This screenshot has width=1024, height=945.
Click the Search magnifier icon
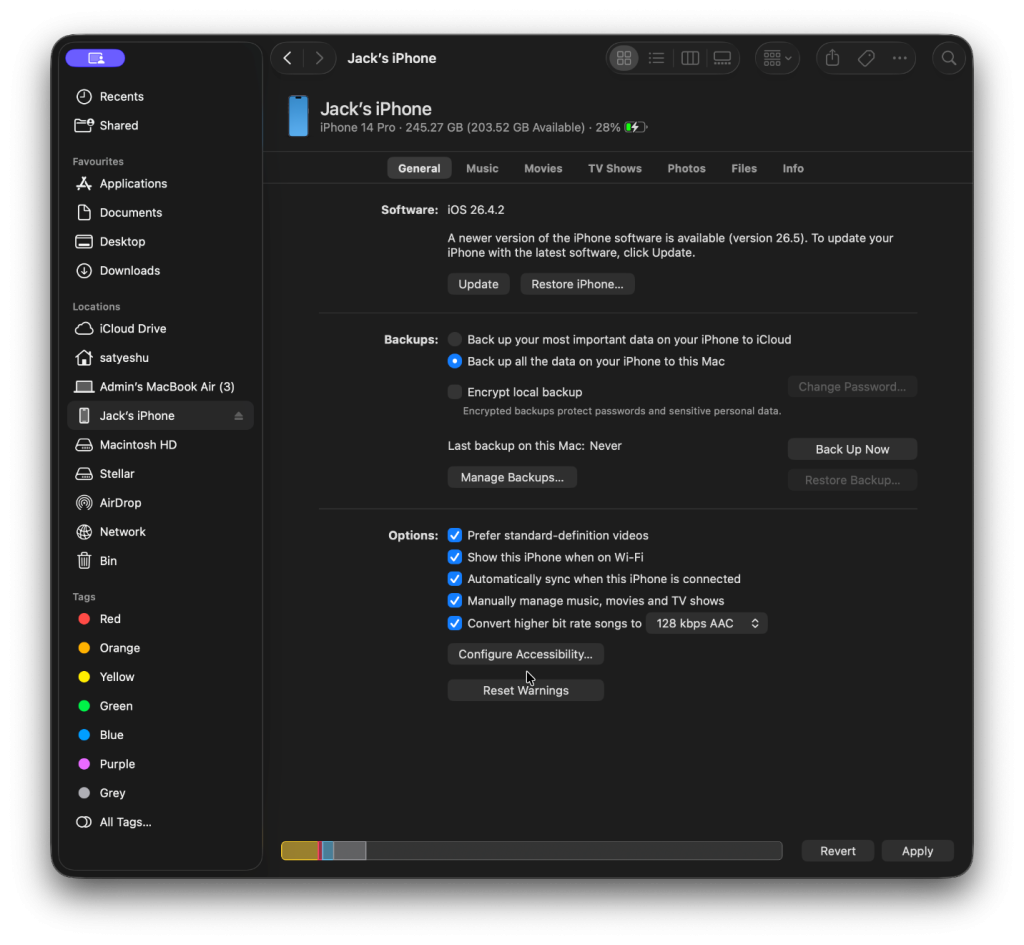coord(948,58)
